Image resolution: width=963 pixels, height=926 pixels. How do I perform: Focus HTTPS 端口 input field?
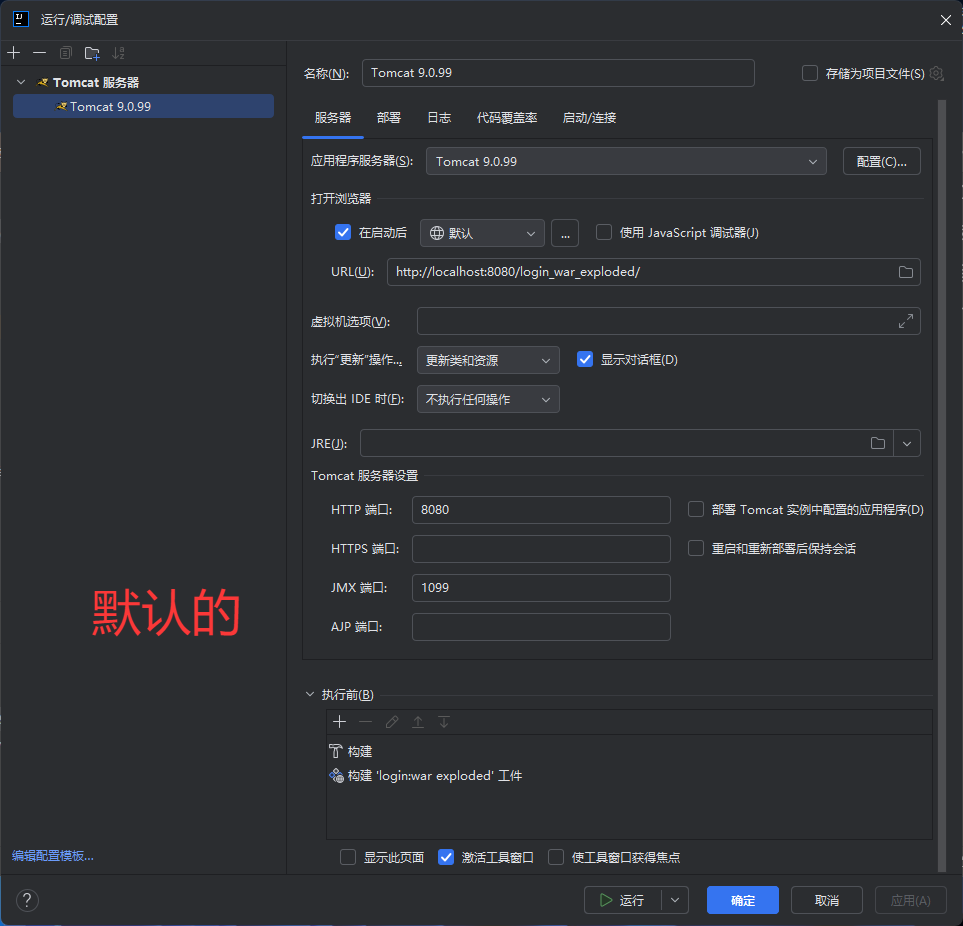(x=541, y=548)
